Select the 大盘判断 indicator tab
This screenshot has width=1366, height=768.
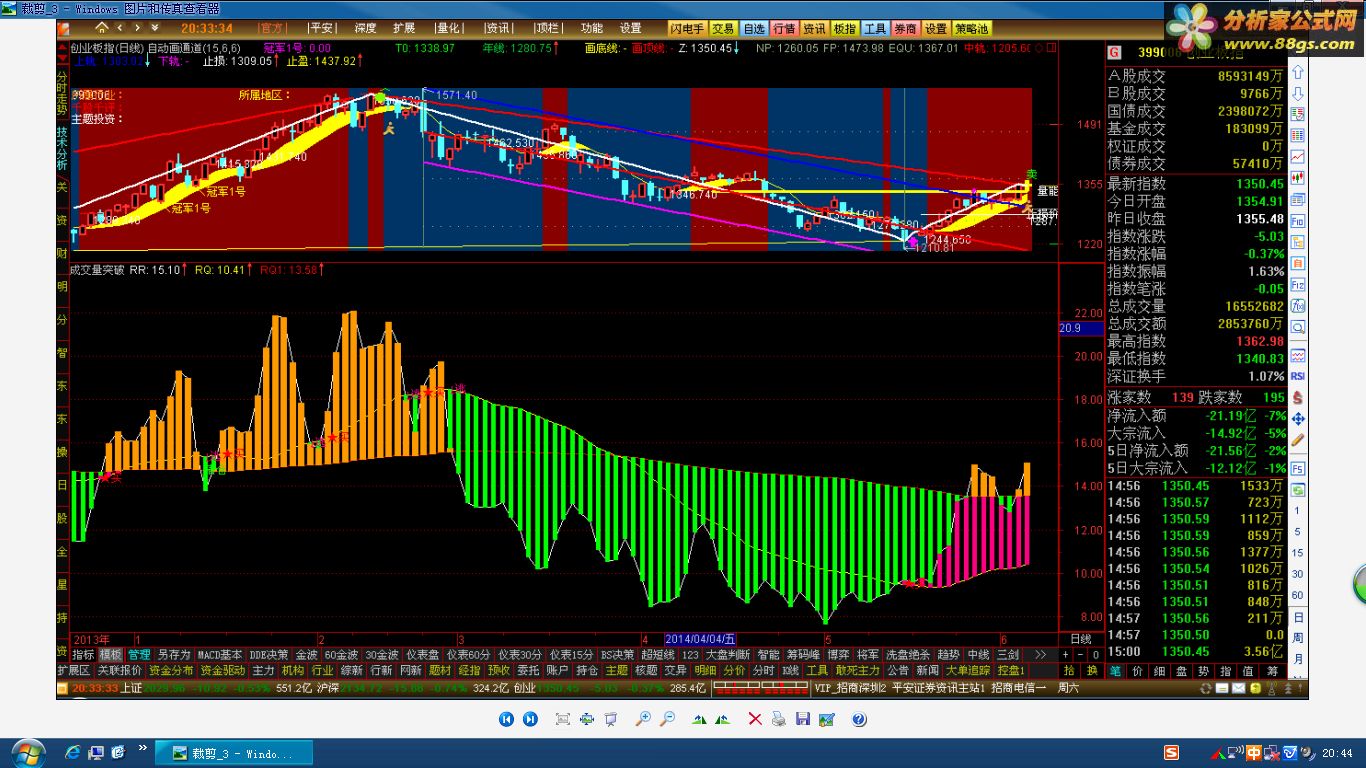(727, 655)
